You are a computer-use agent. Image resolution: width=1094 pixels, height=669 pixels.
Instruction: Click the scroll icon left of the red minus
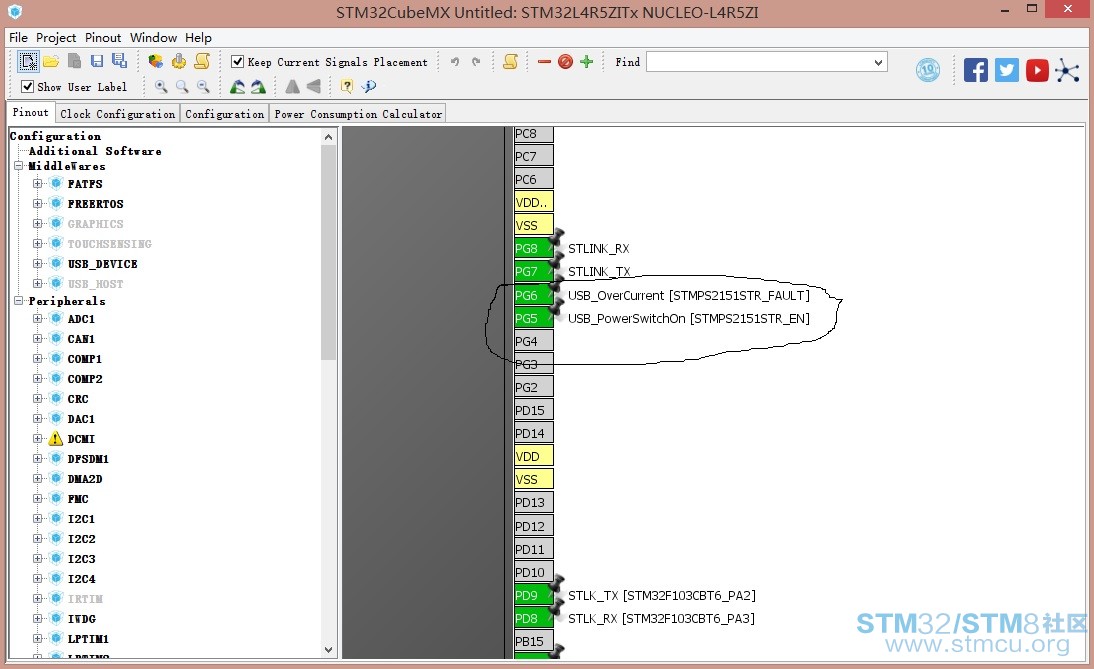pyautogui.click(x=510, y=61)
